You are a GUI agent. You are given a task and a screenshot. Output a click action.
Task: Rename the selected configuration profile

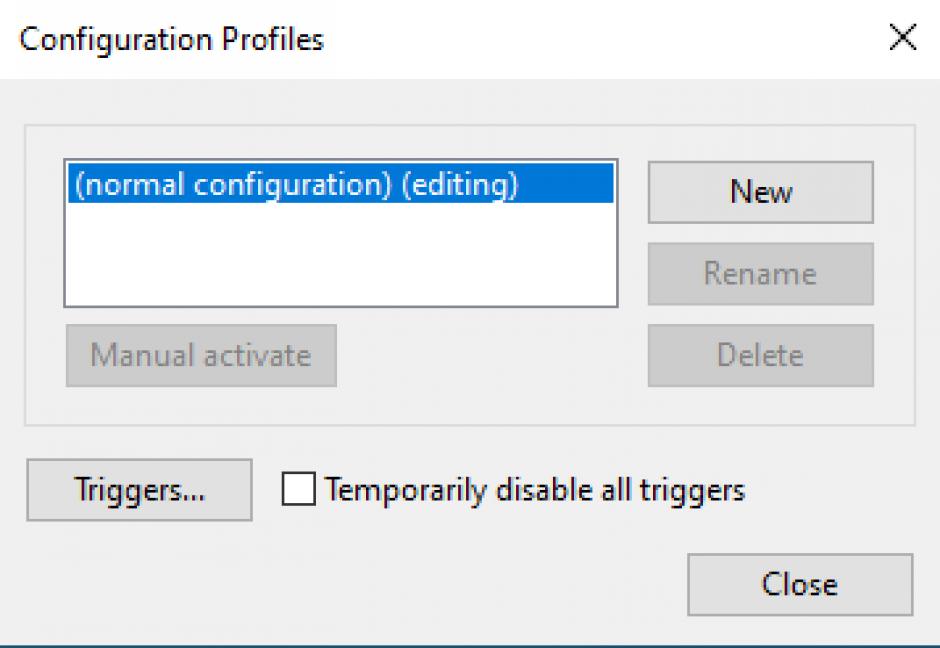(x=760, y=274)
